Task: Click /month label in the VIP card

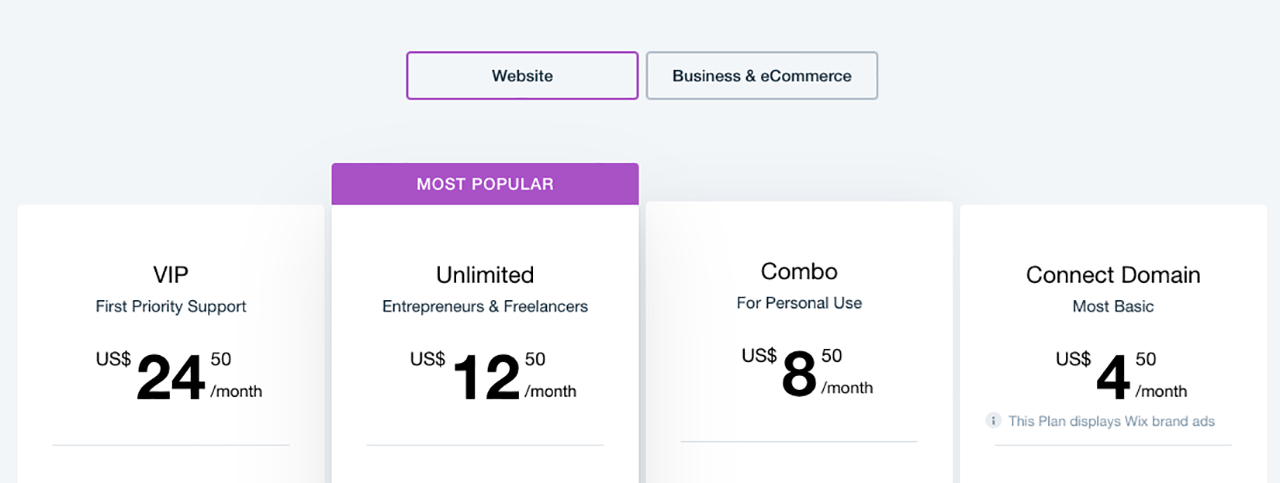Action: [236, 391]
